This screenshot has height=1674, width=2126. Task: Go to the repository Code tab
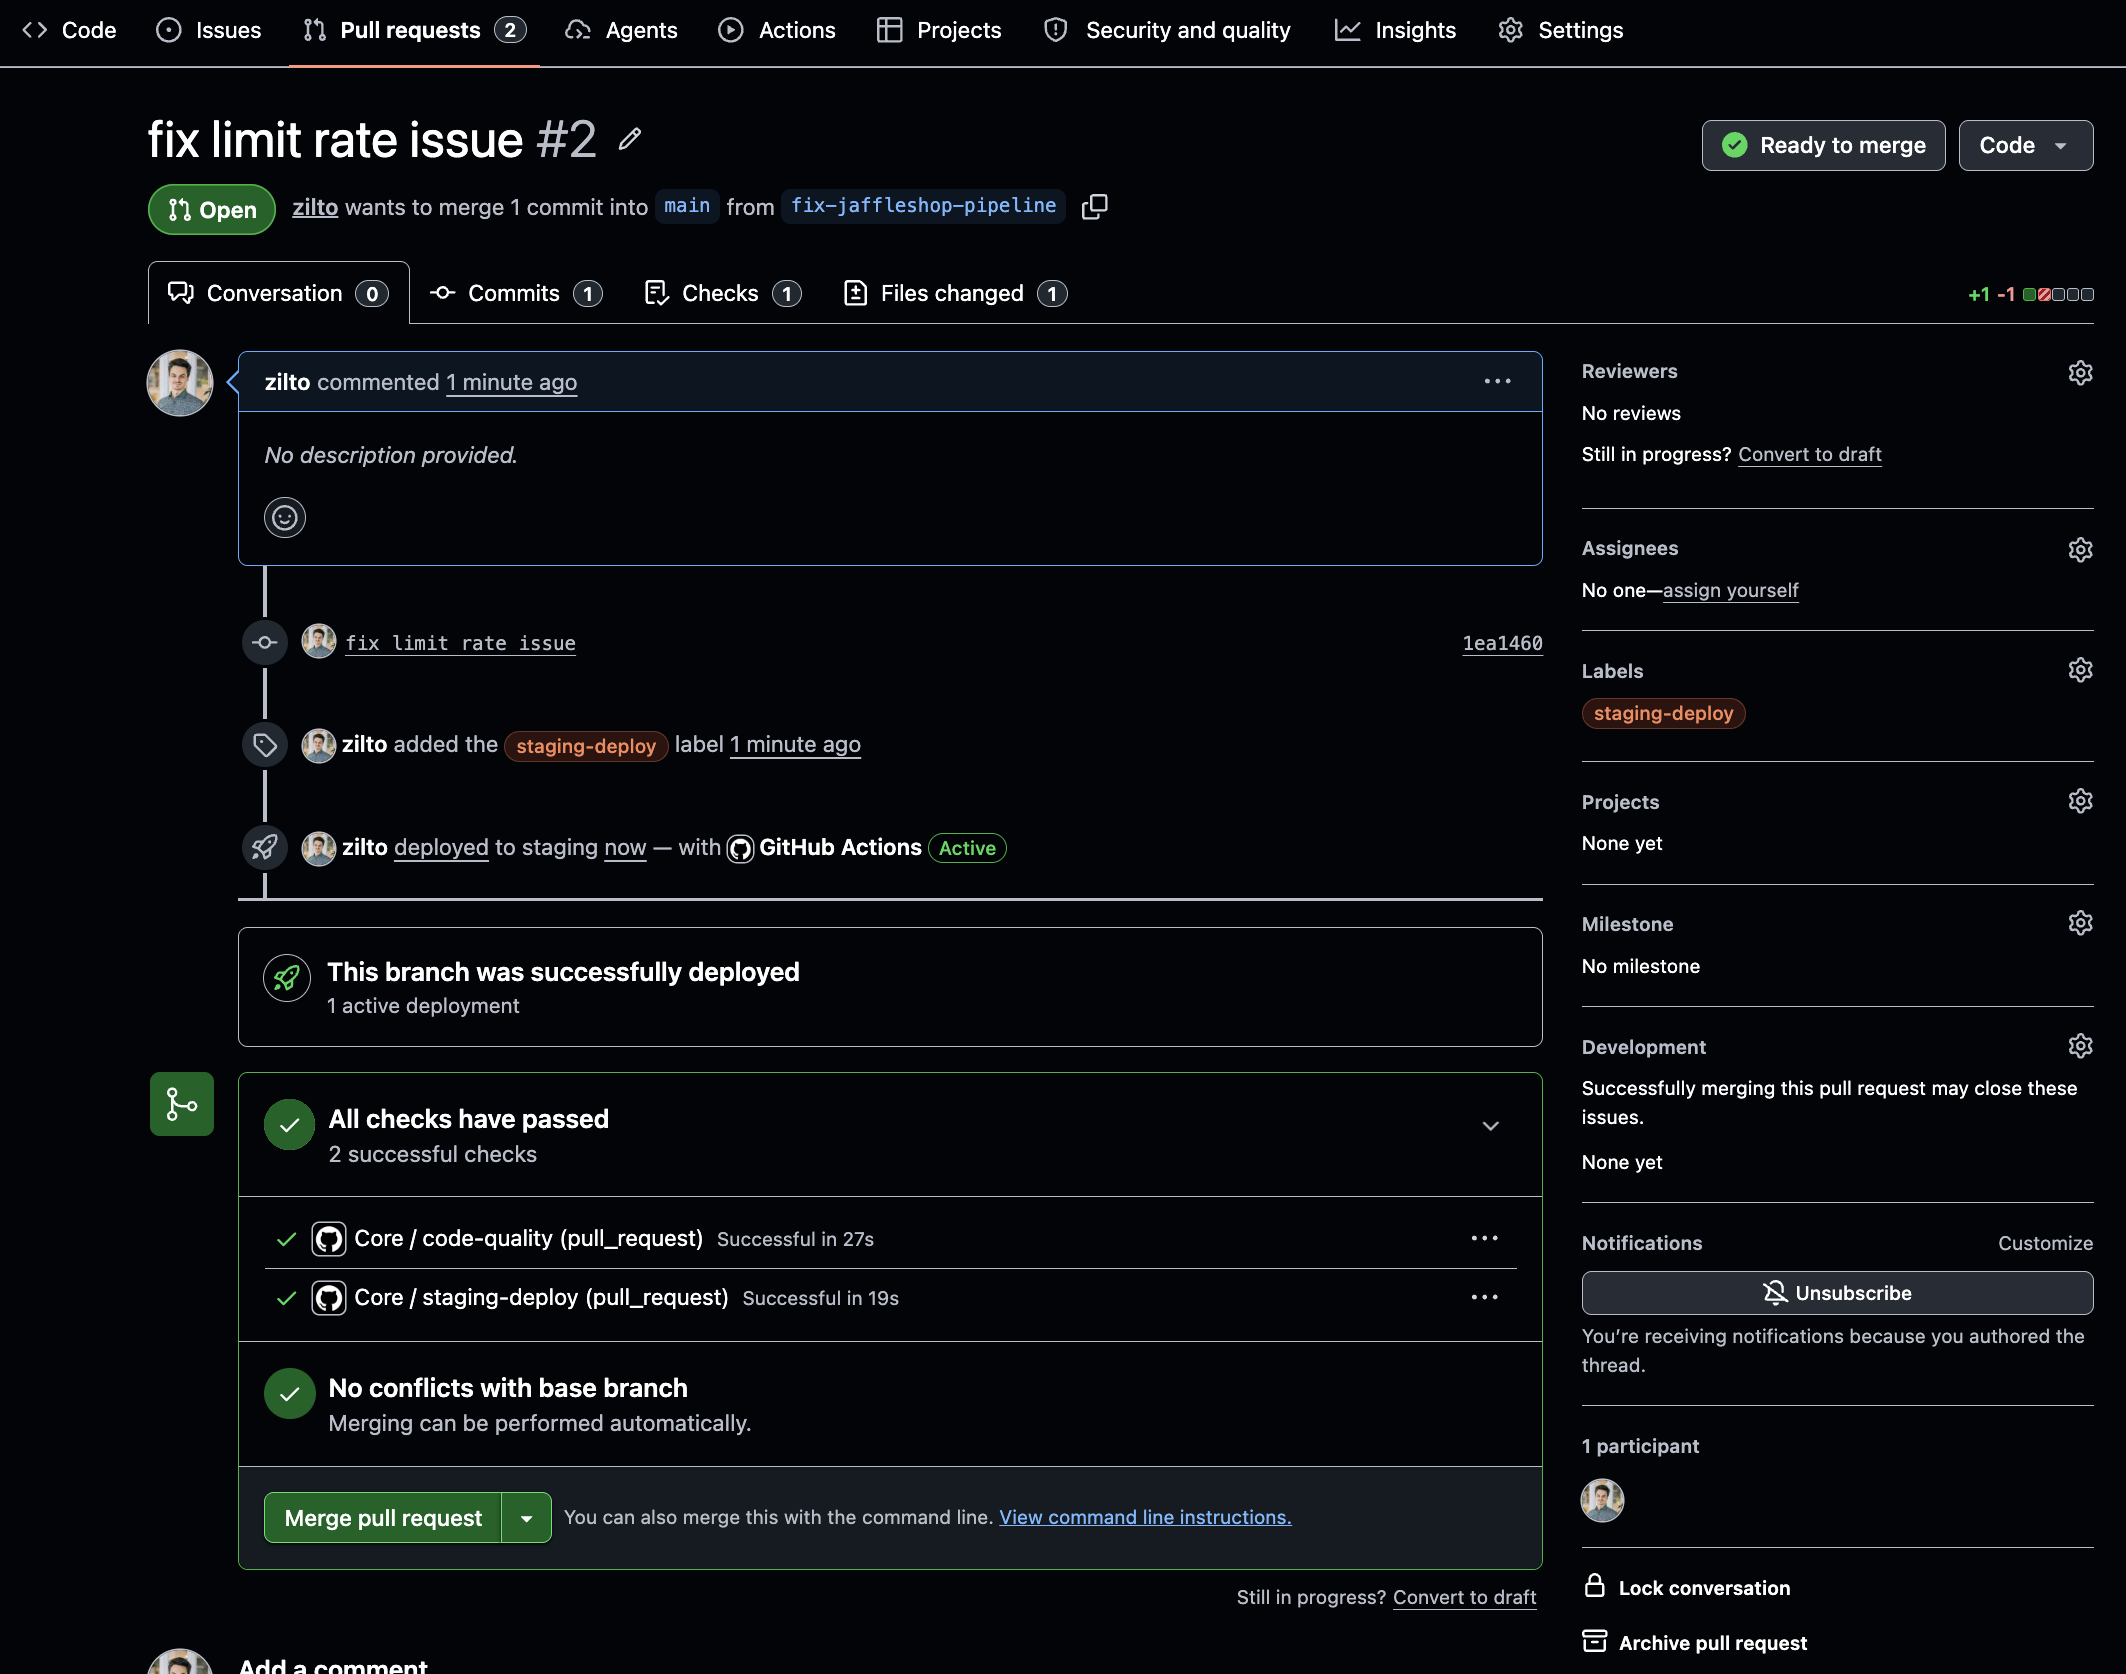pyautogui.click(x=69, y=30)
